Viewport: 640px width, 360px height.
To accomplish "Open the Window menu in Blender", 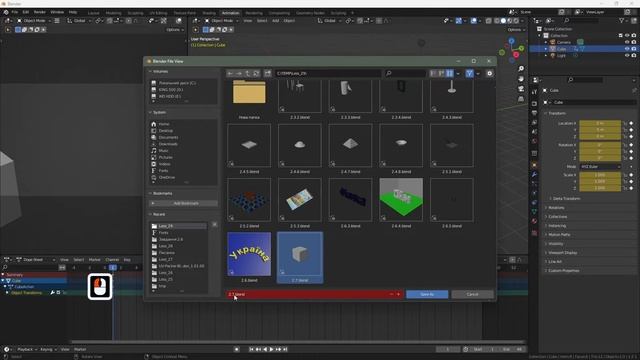I will pyautogui.click(x=57, y=12).
